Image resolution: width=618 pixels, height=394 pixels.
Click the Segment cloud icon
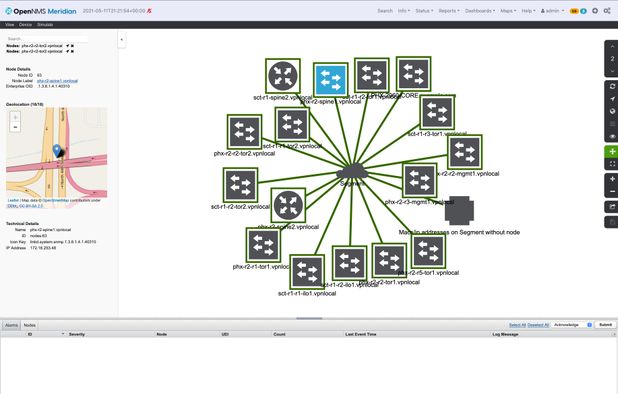click(x=352, y=172)
